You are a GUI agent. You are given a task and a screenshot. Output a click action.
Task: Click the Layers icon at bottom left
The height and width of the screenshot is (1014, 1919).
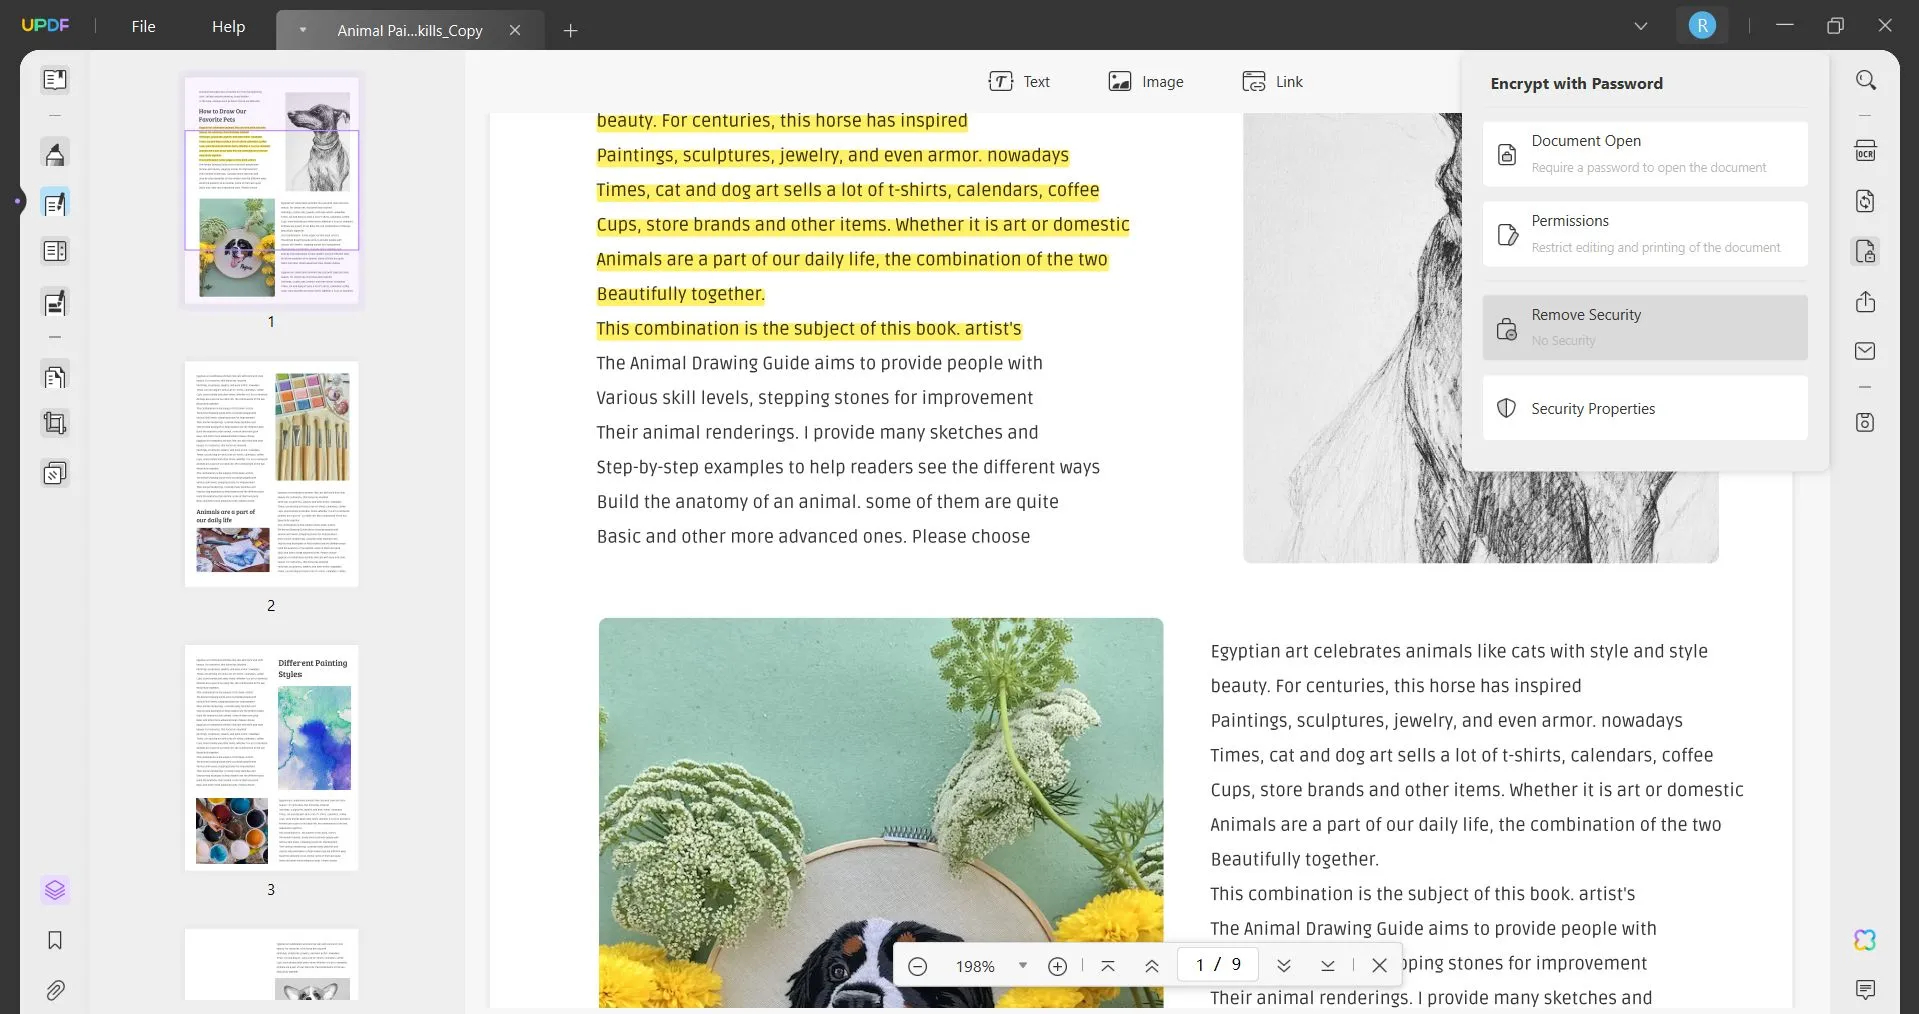(55, 890)
